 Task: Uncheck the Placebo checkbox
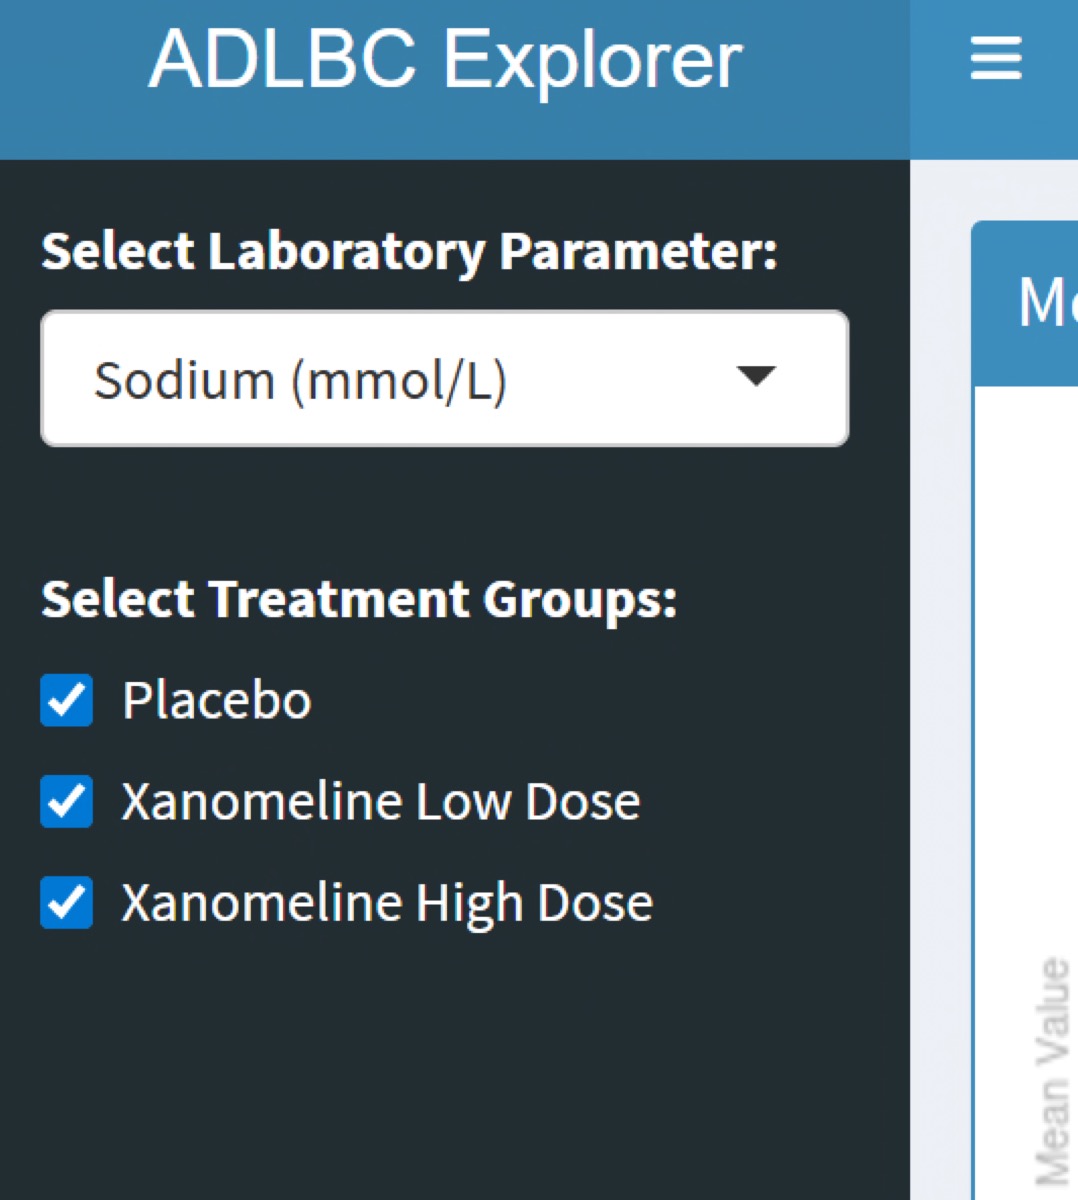[x=67, y=700]
